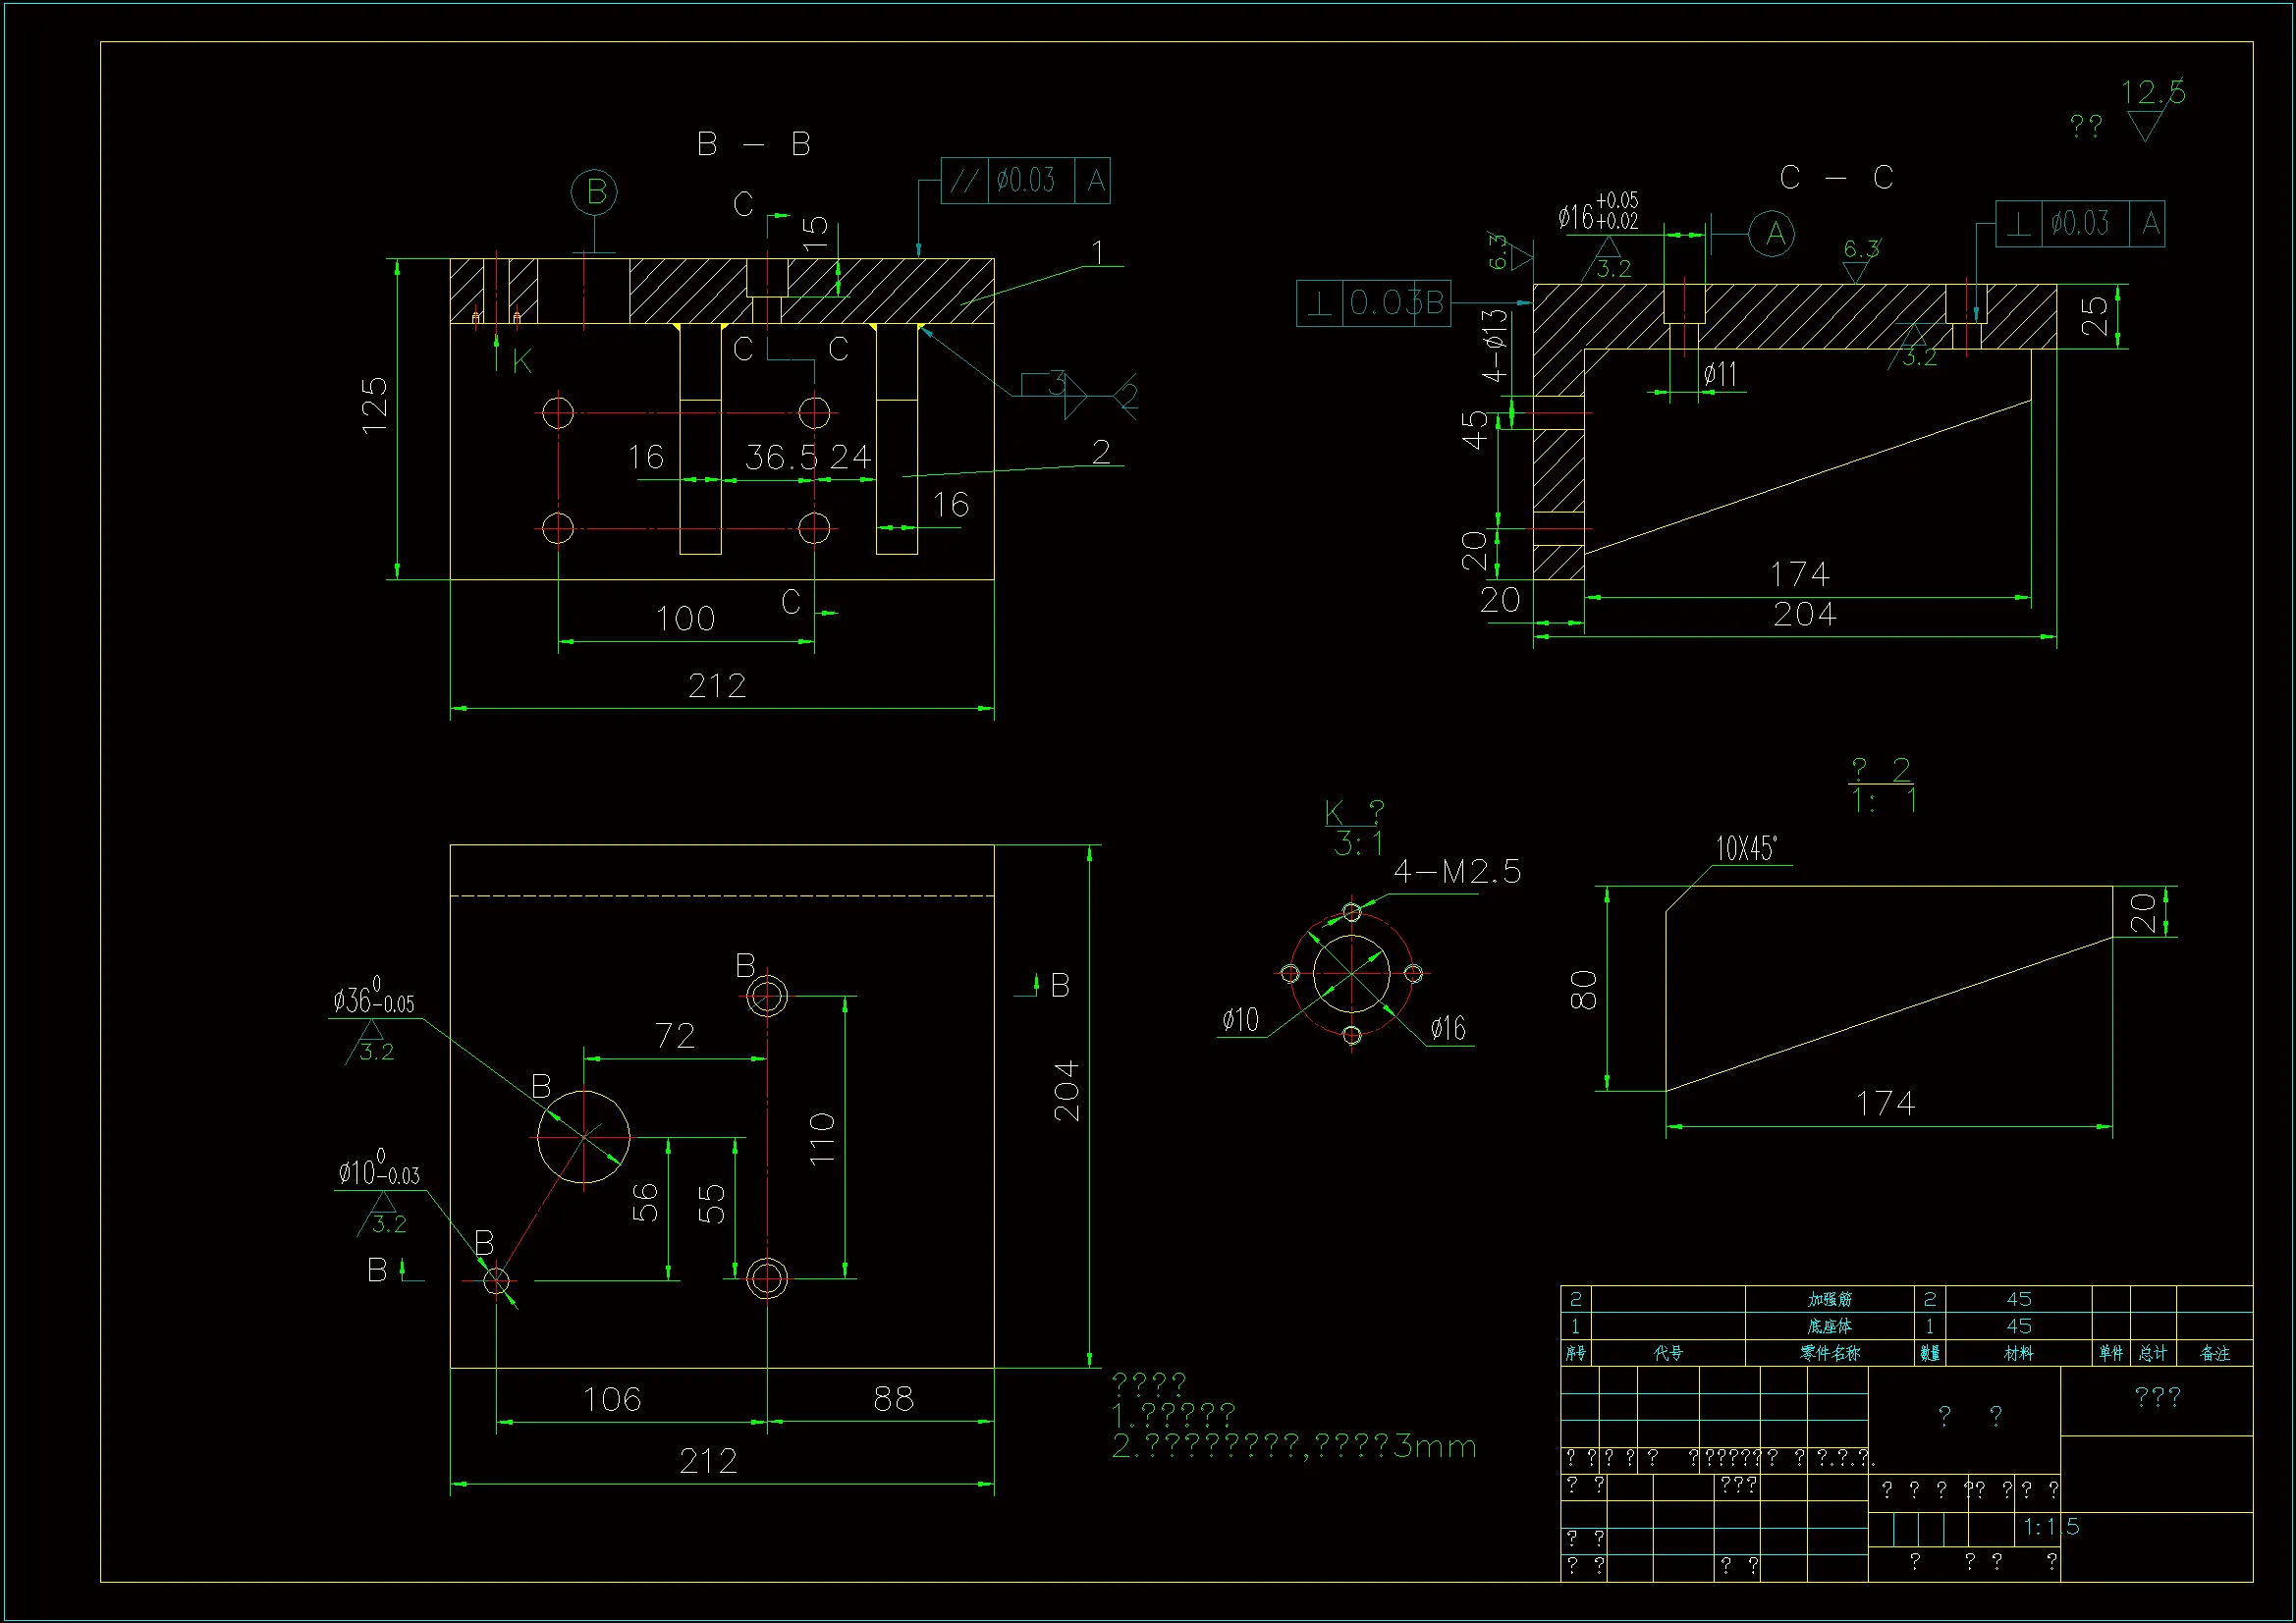Viewport: 2296px width, 1623px height.
Task: Select the ø36 toleranced diameter dimension
Action: [x=373, y=998]
